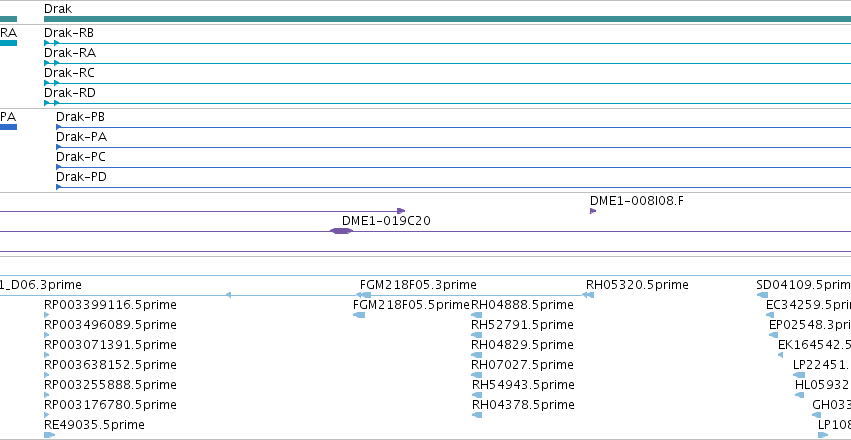Click the FGM218F05.3prime EST label

coord(418,285)
